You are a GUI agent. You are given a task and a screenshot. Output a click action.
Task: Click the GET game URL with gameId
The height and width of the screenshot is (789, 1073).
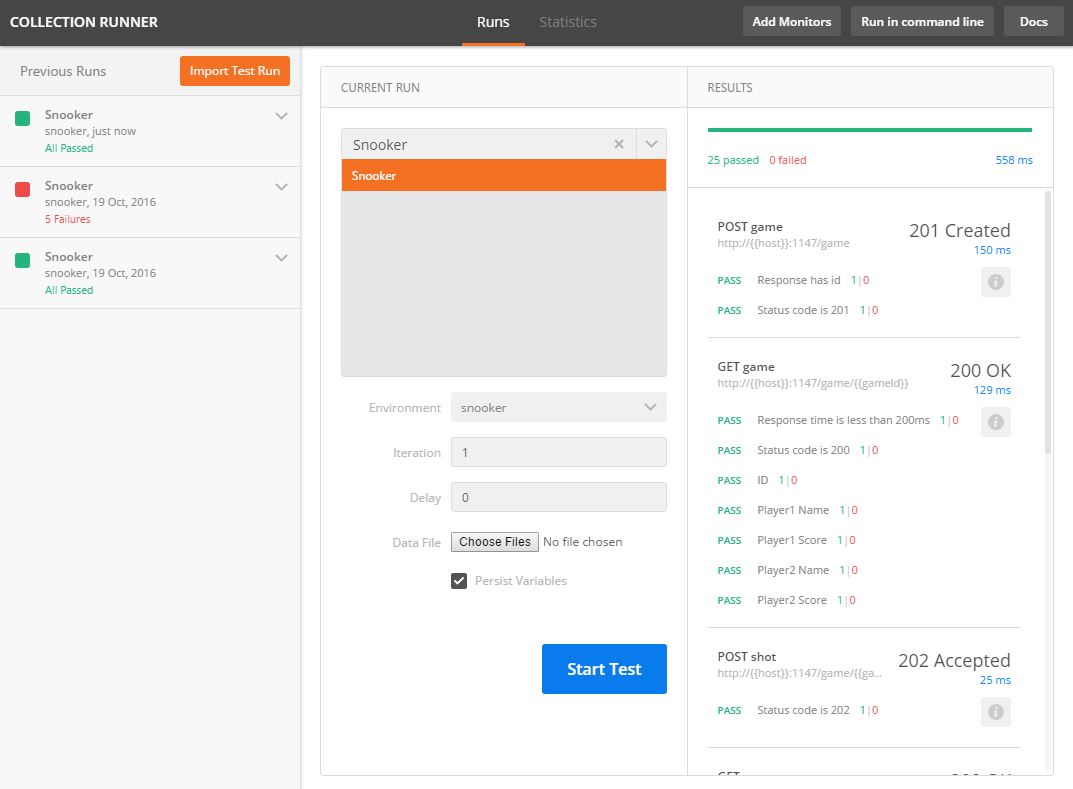click(813, 383)
